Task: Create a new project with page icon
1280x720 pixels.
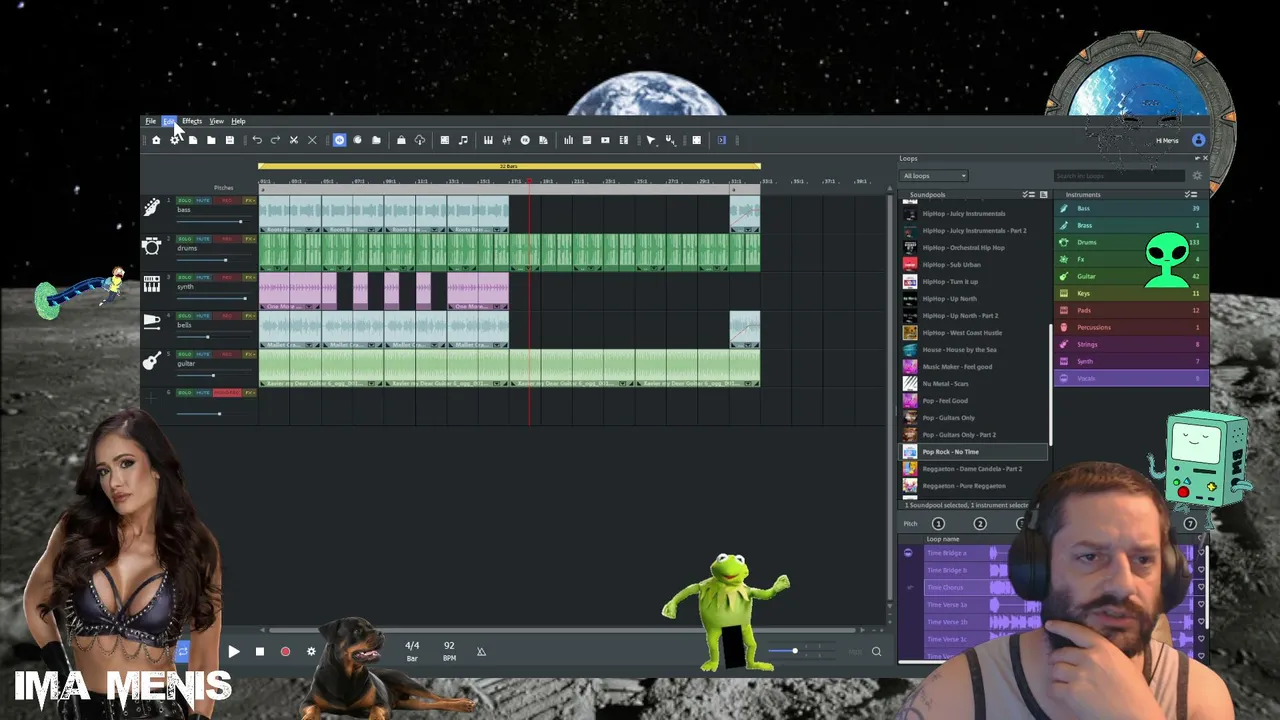Action: point(193,140)
